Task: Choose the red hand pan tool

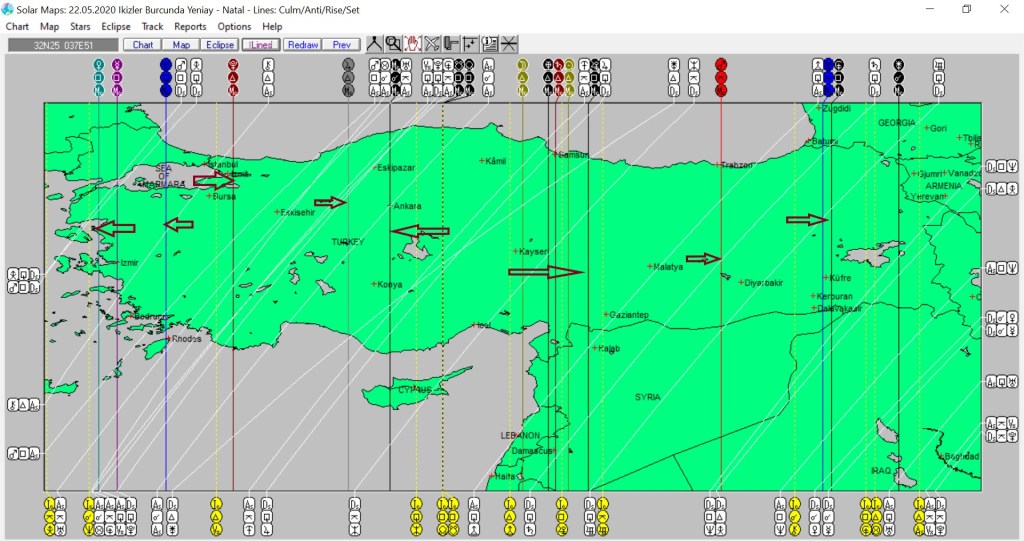Action: pos(412,44)
